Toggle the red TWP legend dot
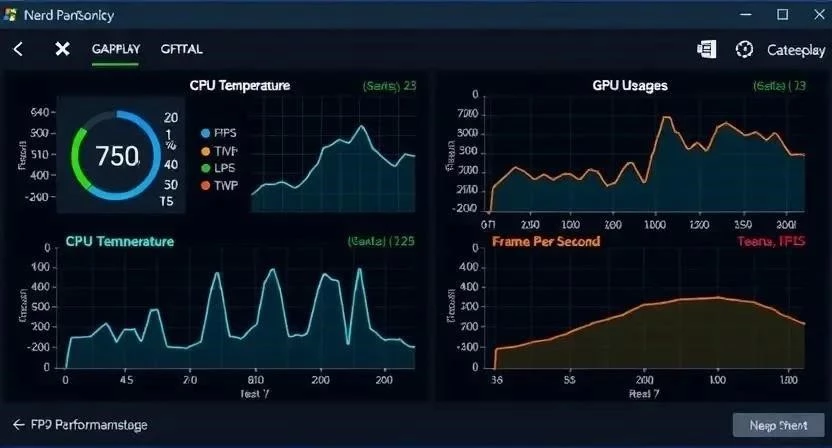The image size is (832, 448). (x=205, y=185)
